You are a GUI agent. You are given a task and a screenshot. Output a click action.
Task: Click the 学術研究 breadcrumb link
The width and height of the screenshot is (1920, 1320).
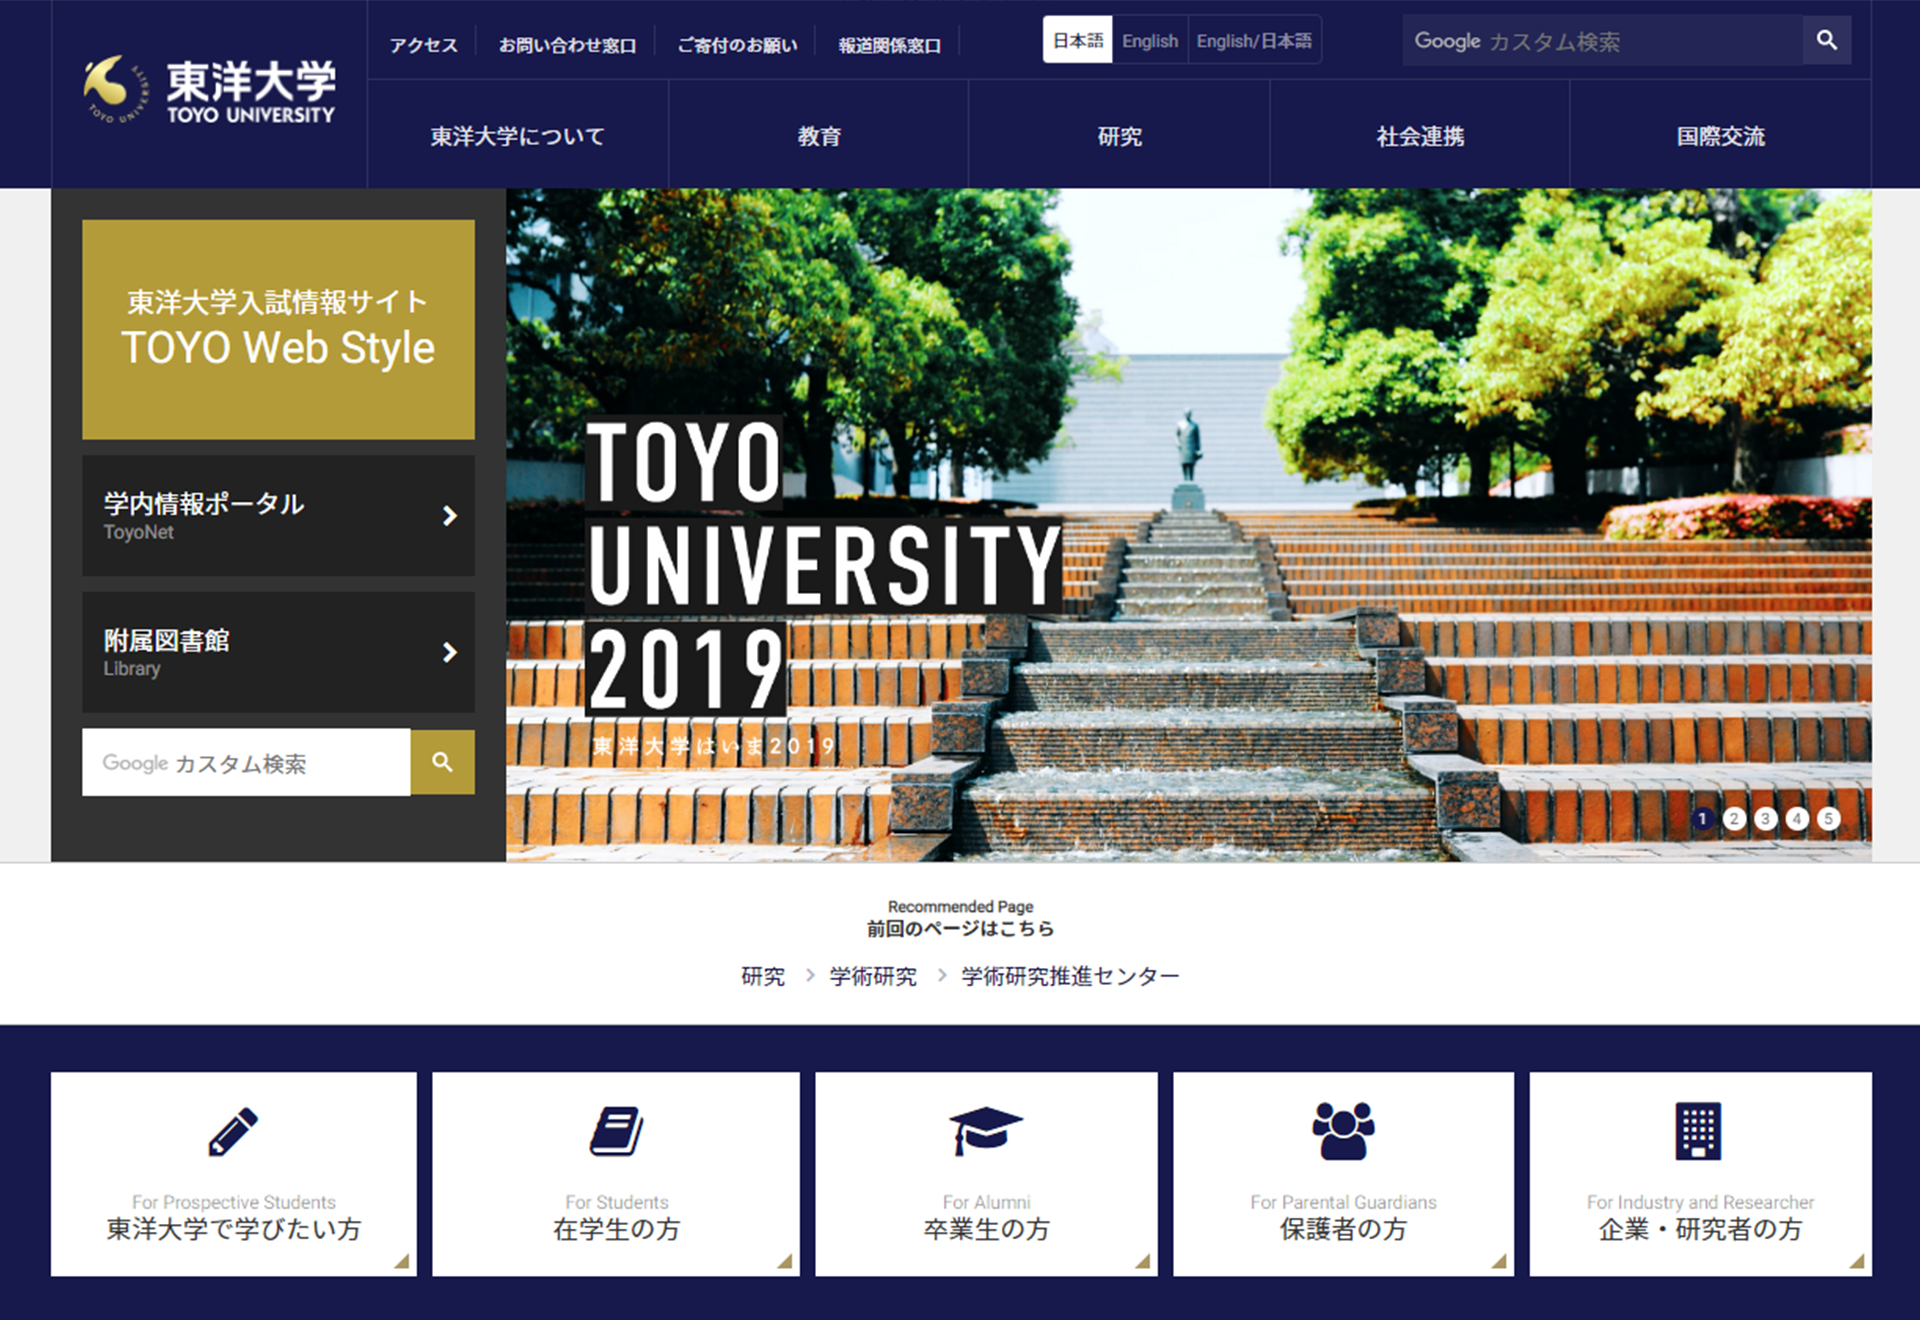pyautogui.click(x=873, y=976)
